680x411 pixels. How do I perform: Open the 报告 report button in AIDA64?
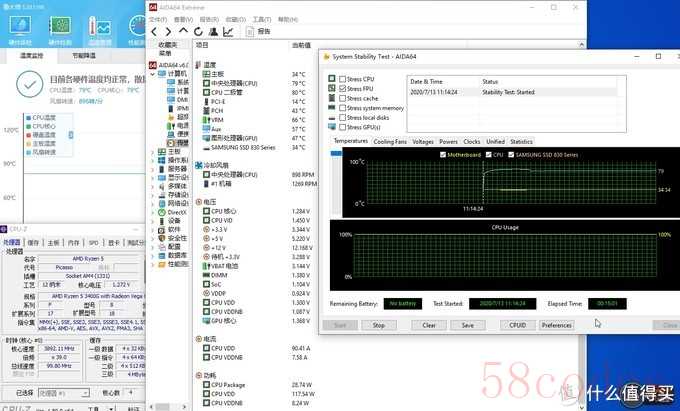(258, 31)
